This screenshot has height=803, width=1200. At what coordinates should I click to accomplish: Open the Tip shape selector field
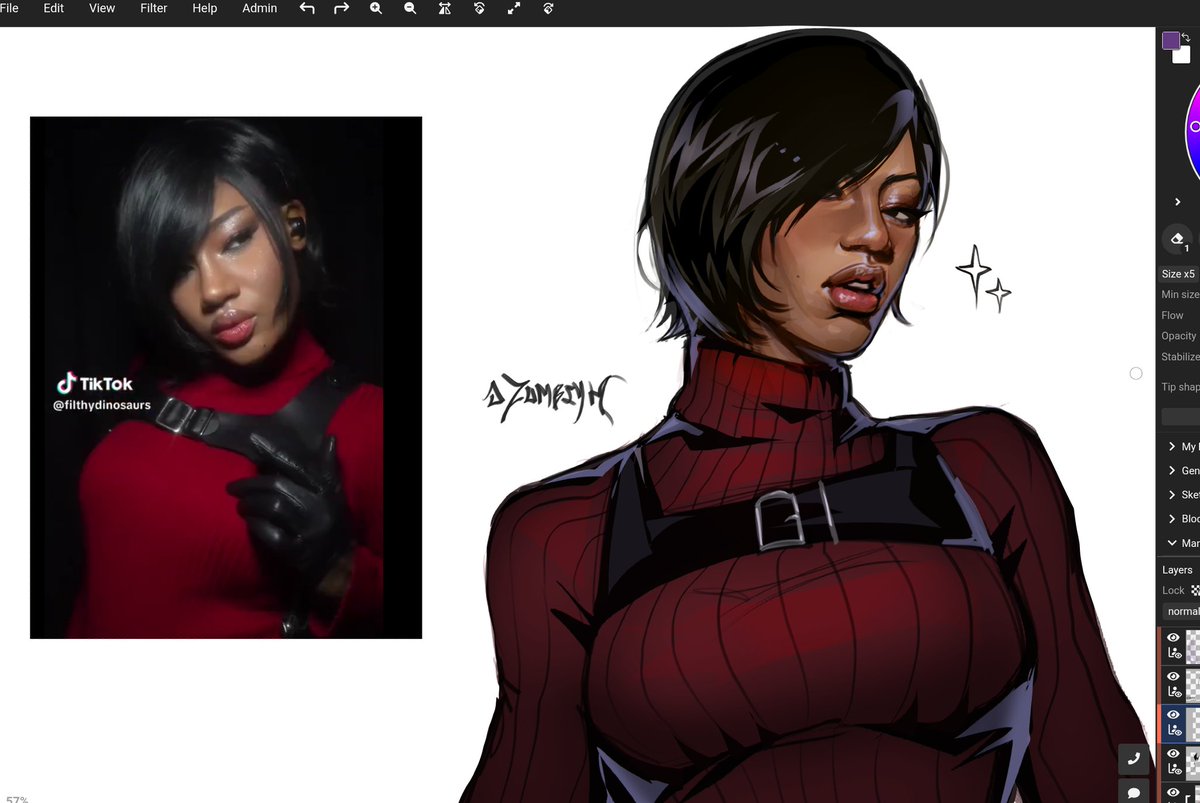tap(1181, 417)
